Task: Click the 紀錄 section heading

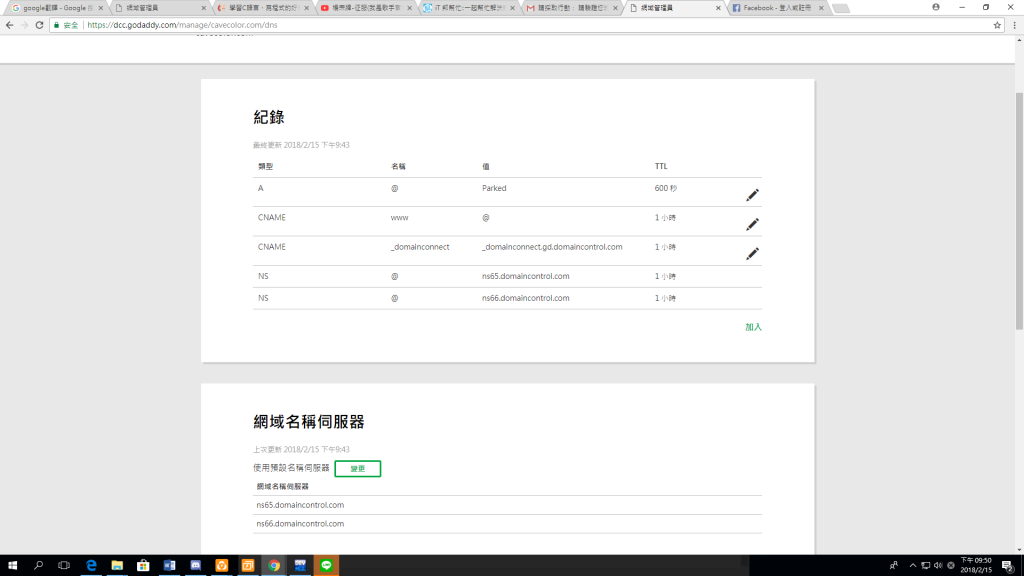Action: click(269, 118)
